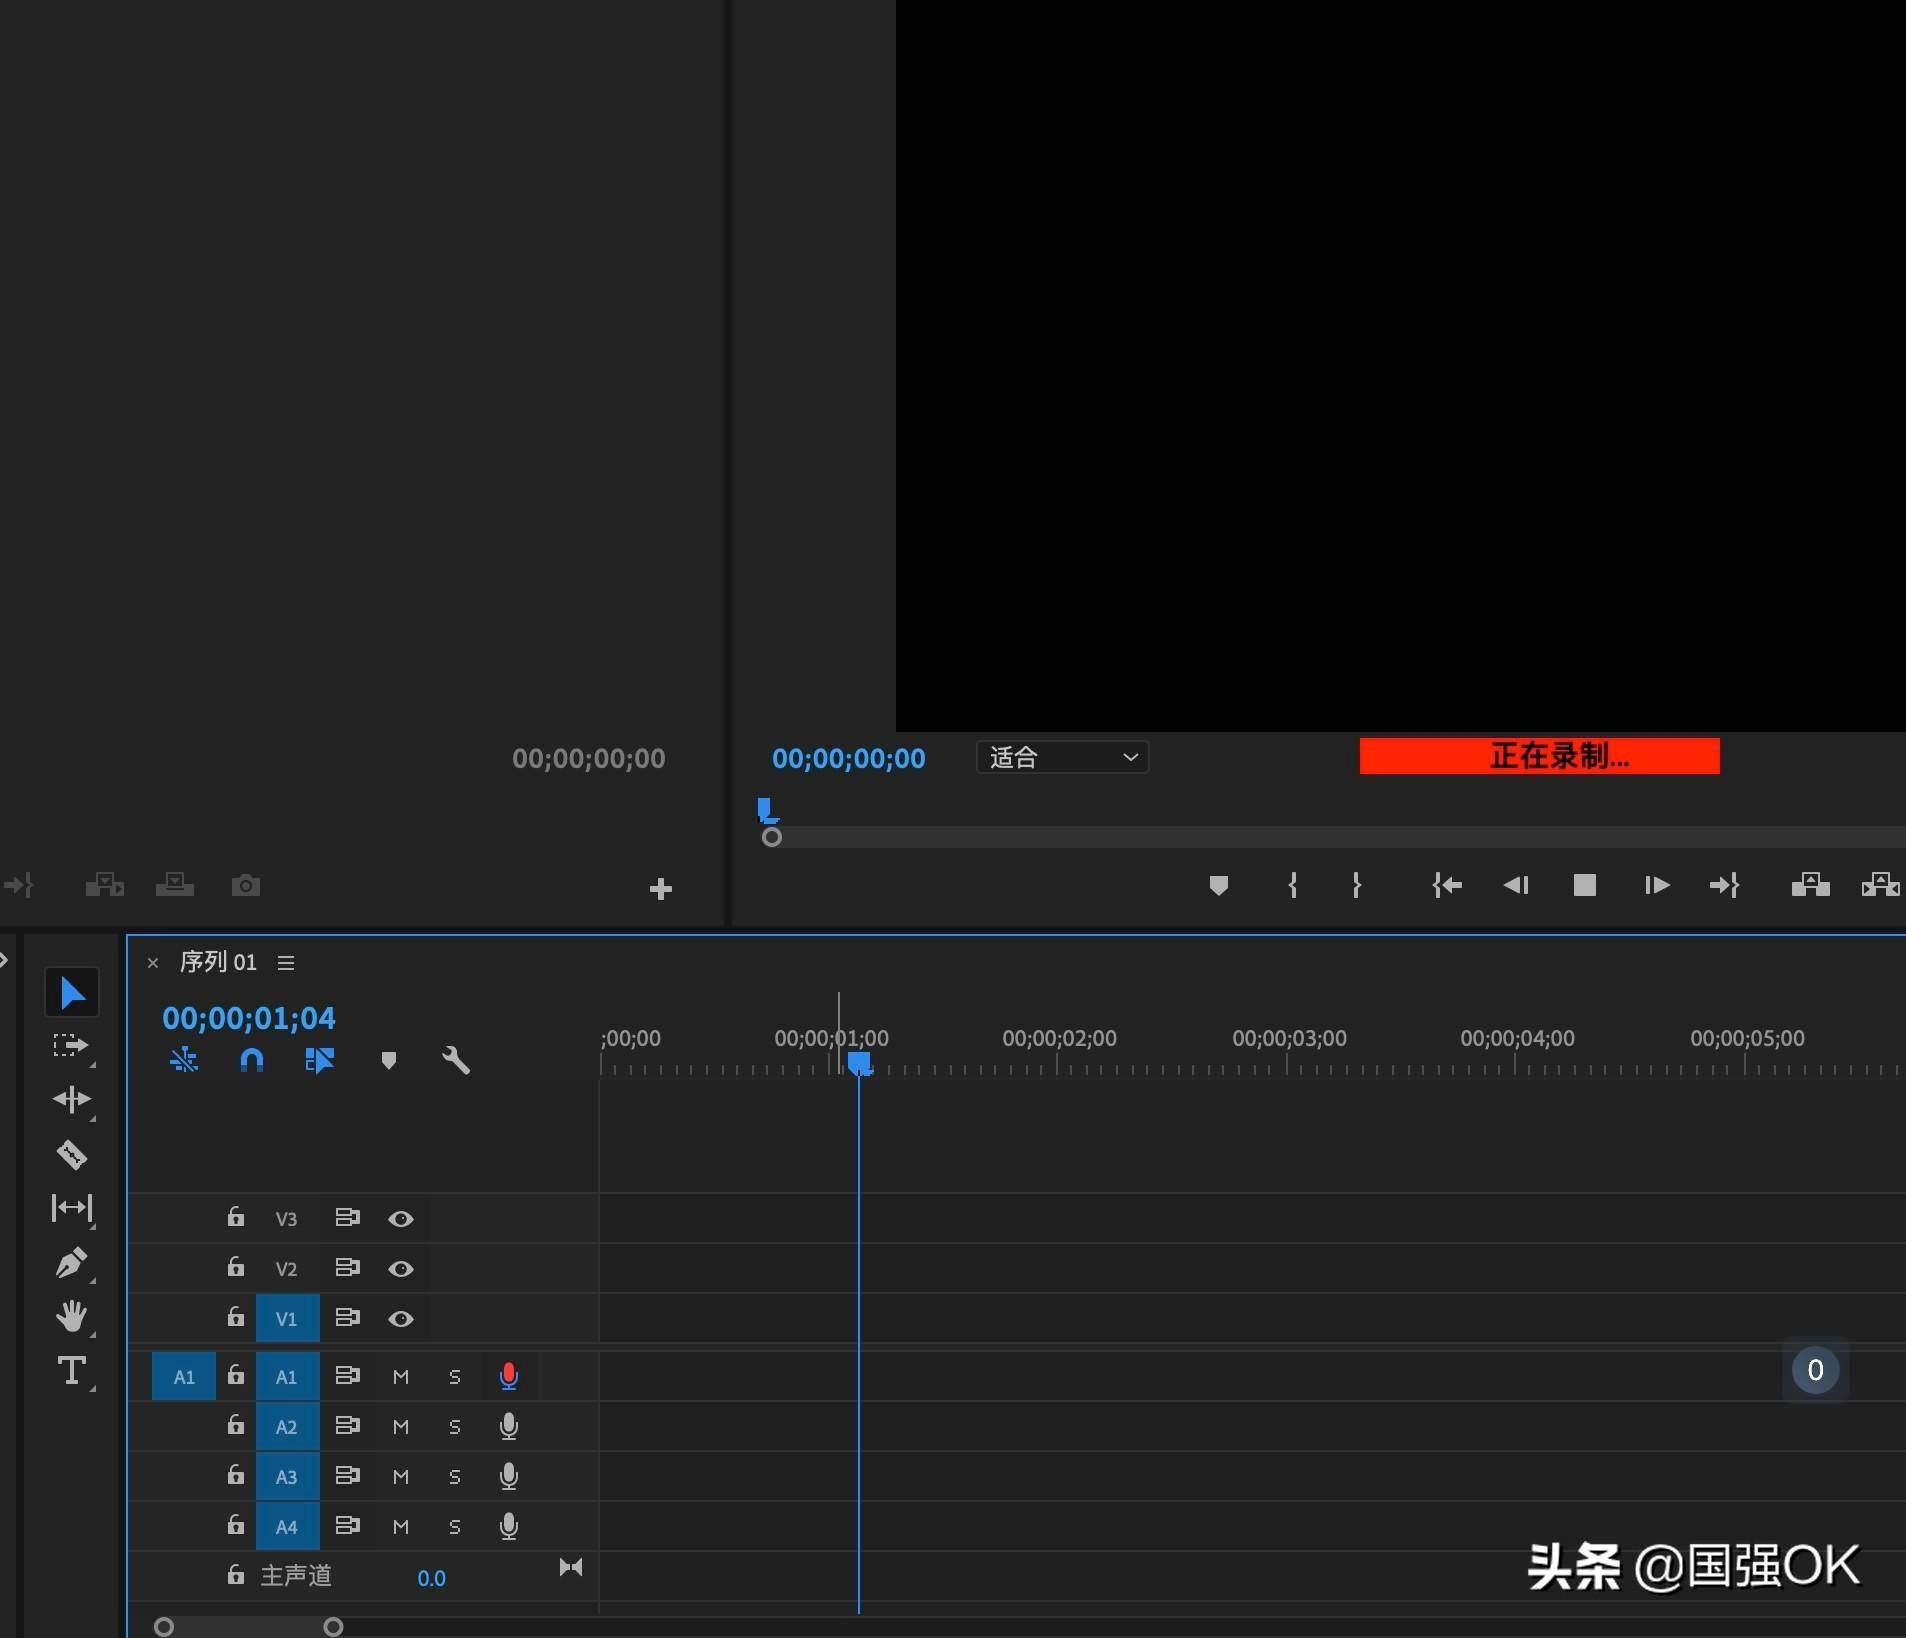The height and width of the screenshot is (1638, 1906).
Task: Toggle insert sequences as nests option
Action: pyautogui.click(x=184, y=1060)
